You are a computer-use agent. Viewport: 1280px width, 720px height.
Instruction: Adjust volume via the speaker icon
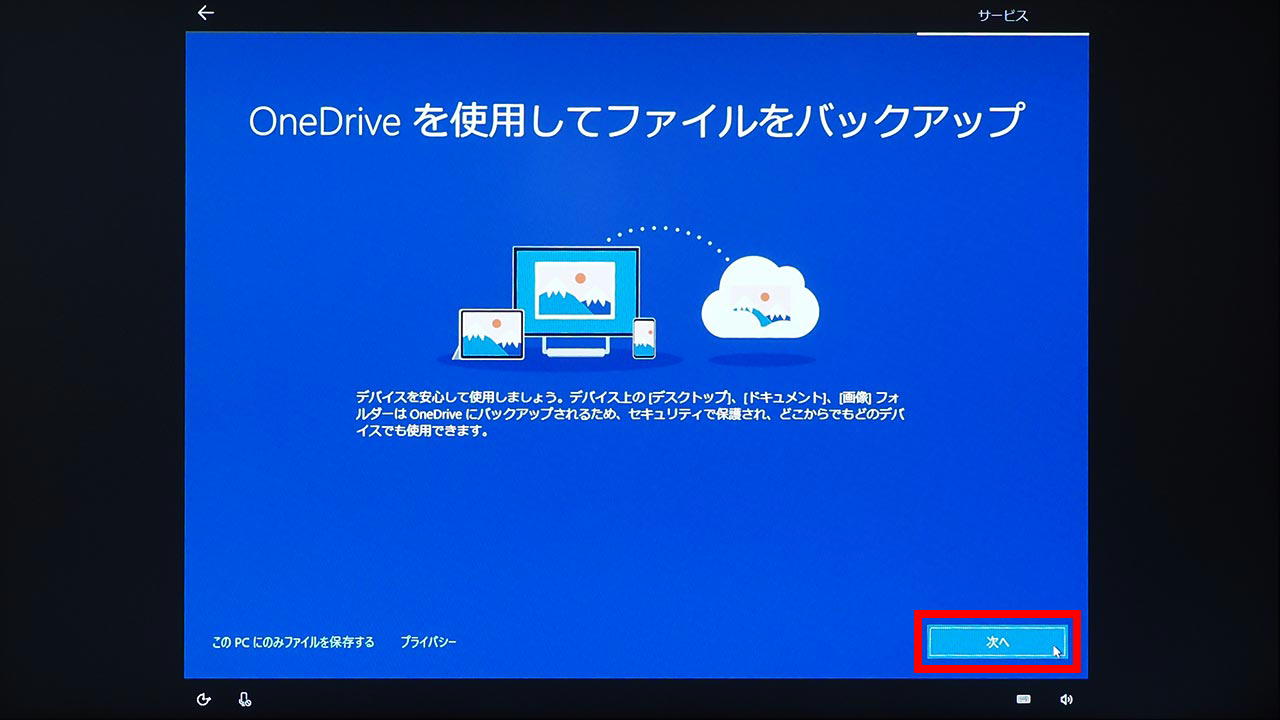(x=1067, y=700)
